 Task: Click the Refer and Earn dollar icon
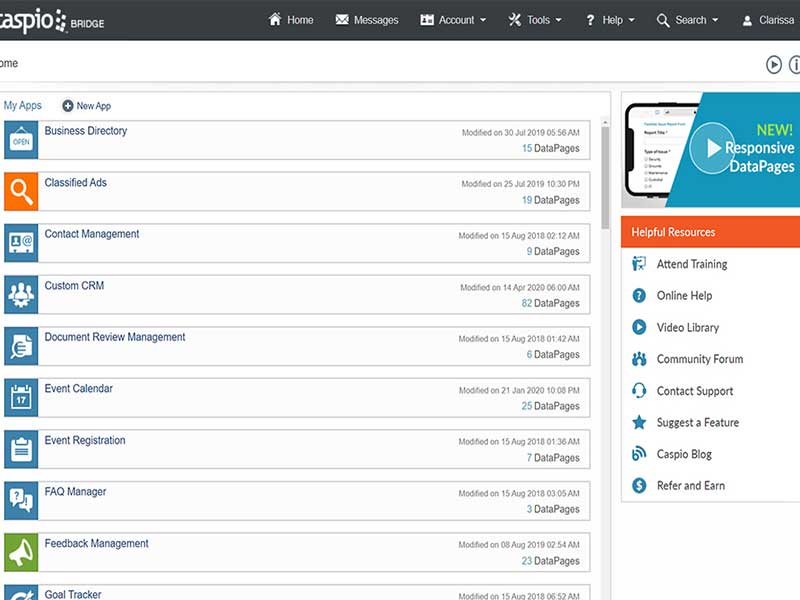click(x=639, y=485)
